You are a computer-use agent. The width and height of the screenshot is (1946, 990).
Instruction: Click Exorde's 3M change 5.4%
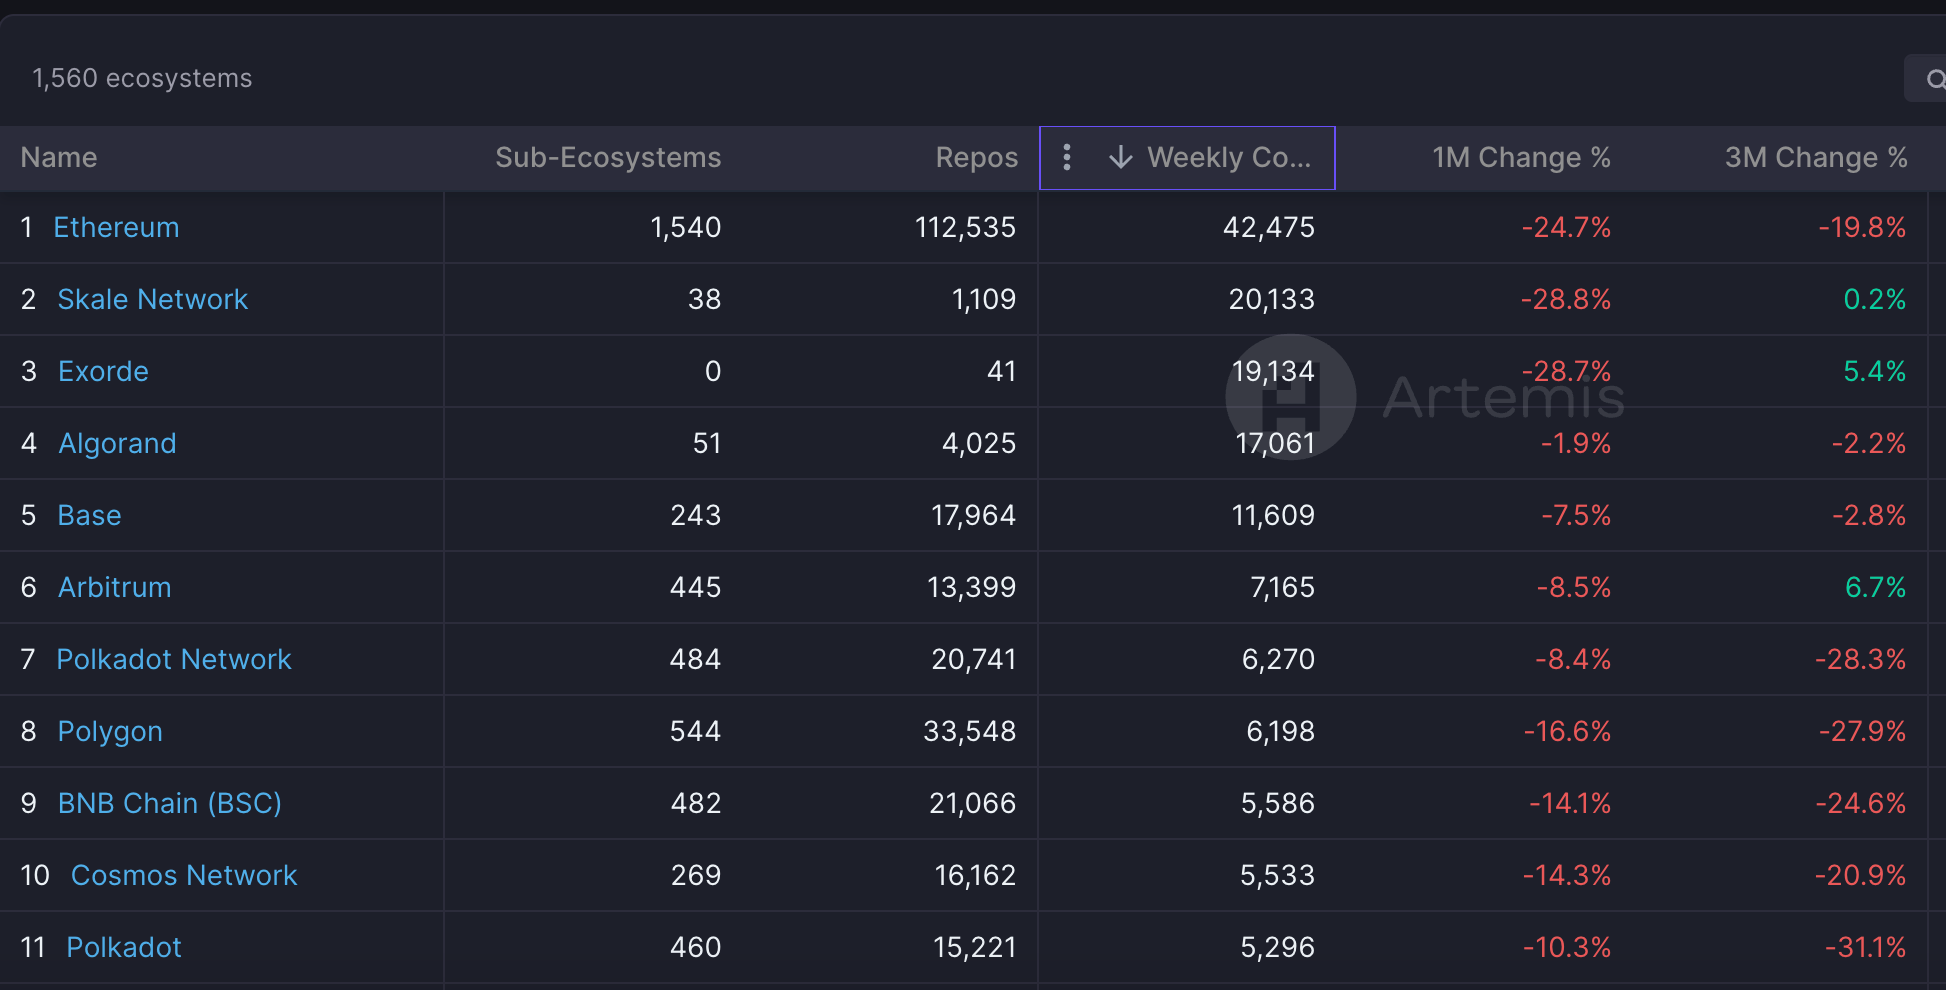pos(1875,371)
